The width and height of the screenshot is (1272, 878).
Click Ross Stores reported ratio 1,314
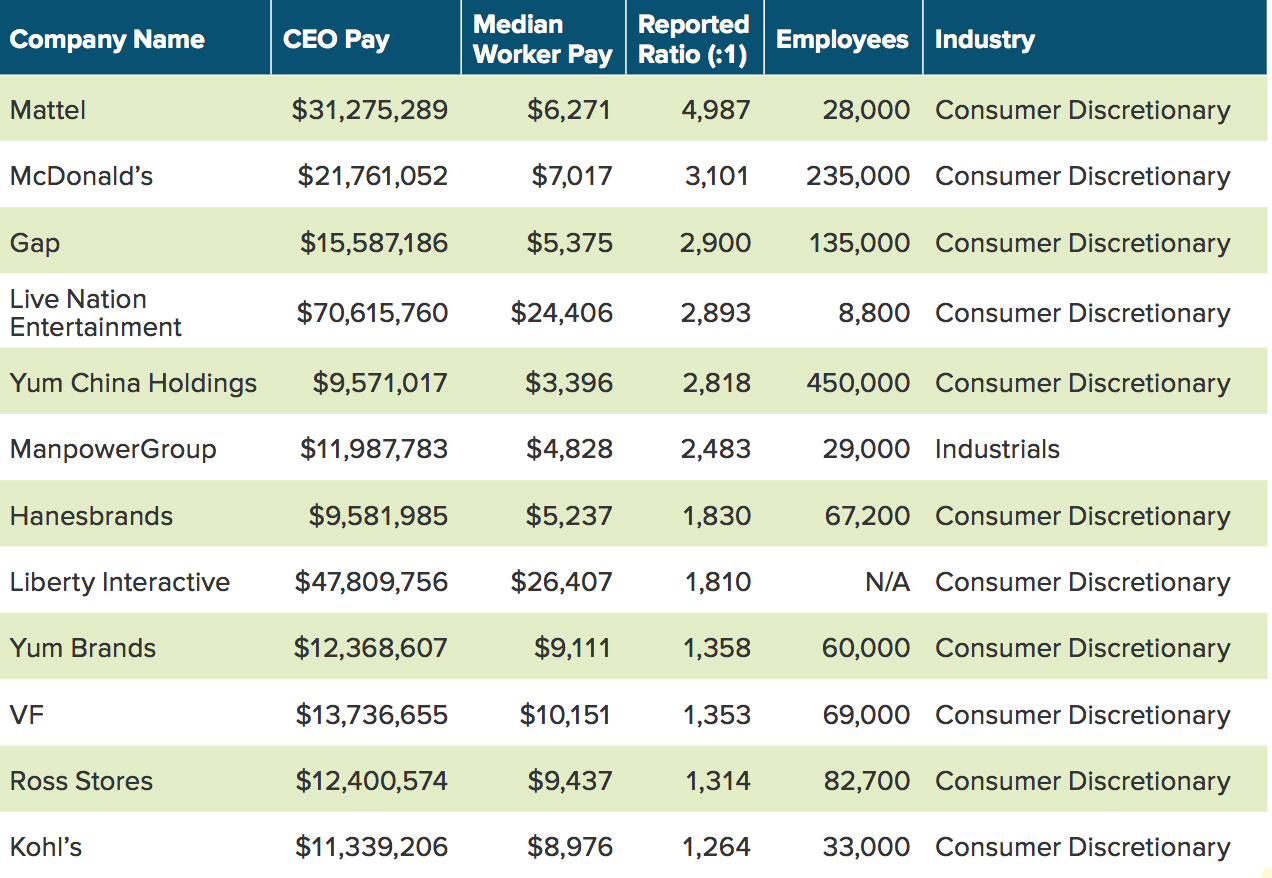pos(717,781)
